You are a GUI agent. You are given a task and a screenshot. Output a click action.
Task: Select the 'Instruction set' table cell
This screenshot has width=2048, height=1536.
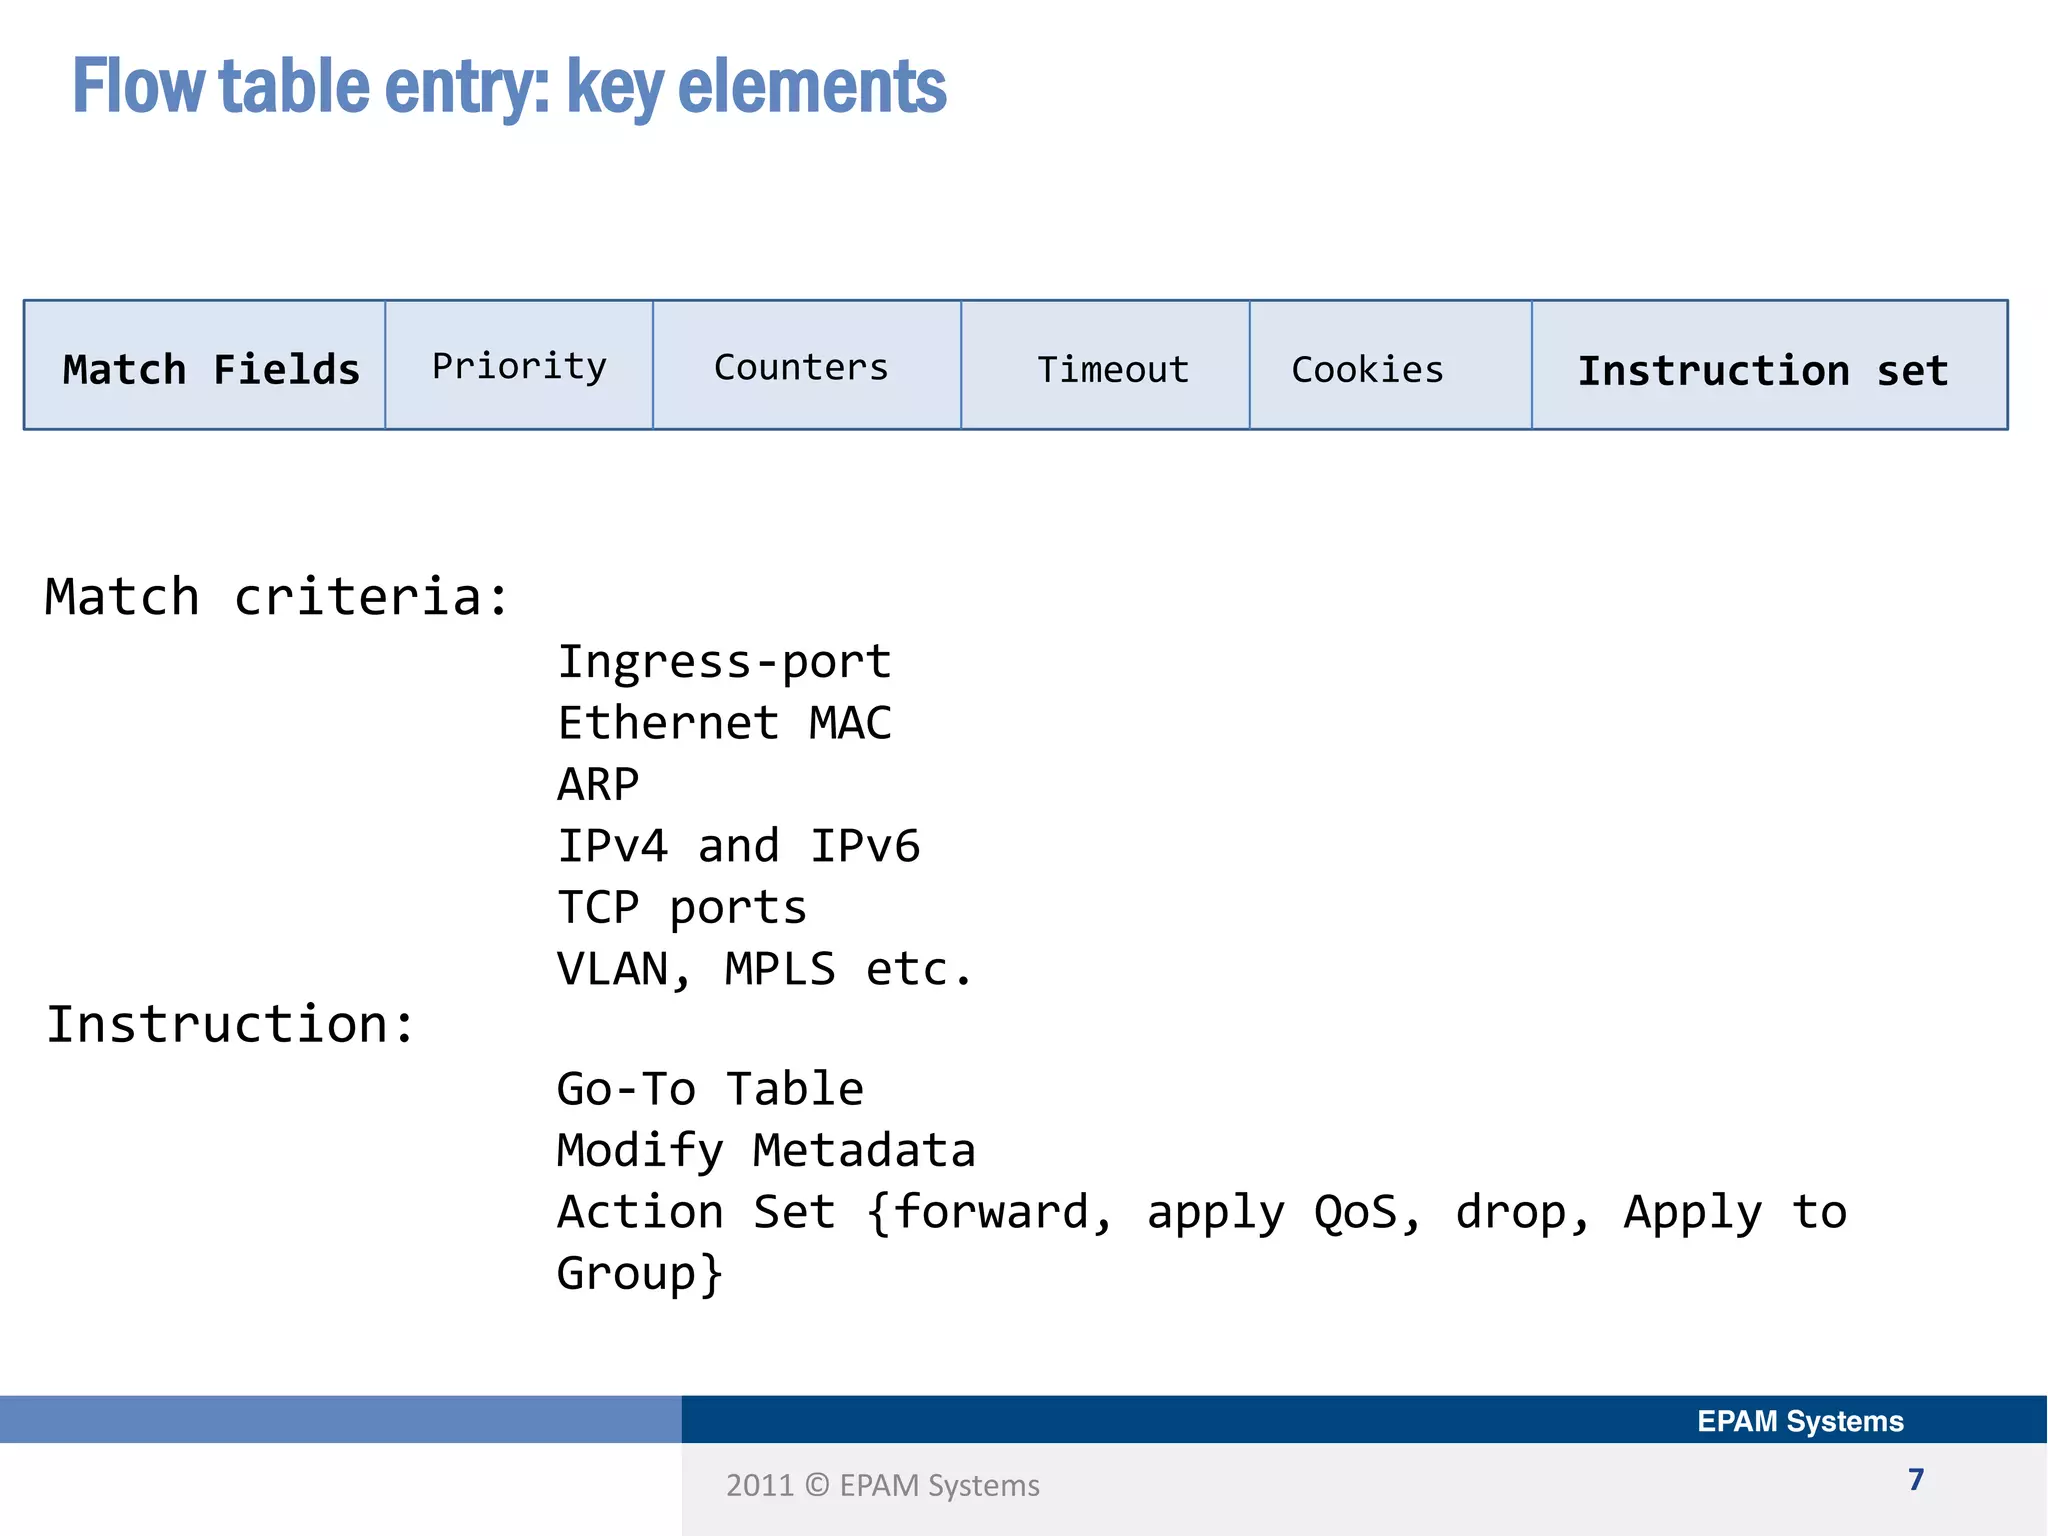coord(1770,365)
